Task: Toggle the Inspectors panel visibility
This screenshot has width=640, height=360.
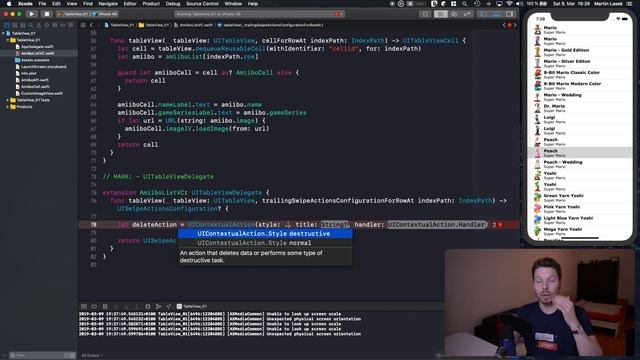Action: click(x=509, y=14)
